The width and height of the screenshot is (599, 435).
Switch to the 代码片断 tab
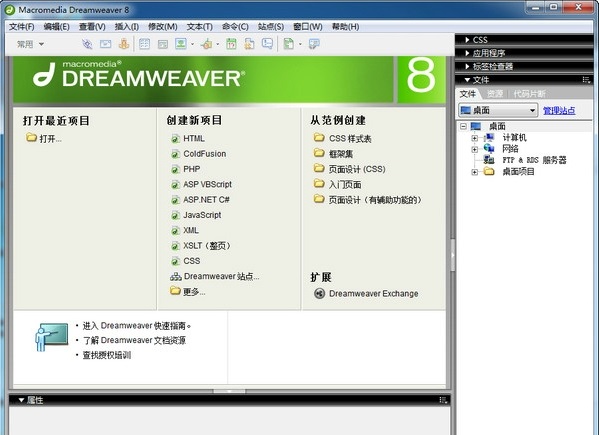(x=529, y=94)
